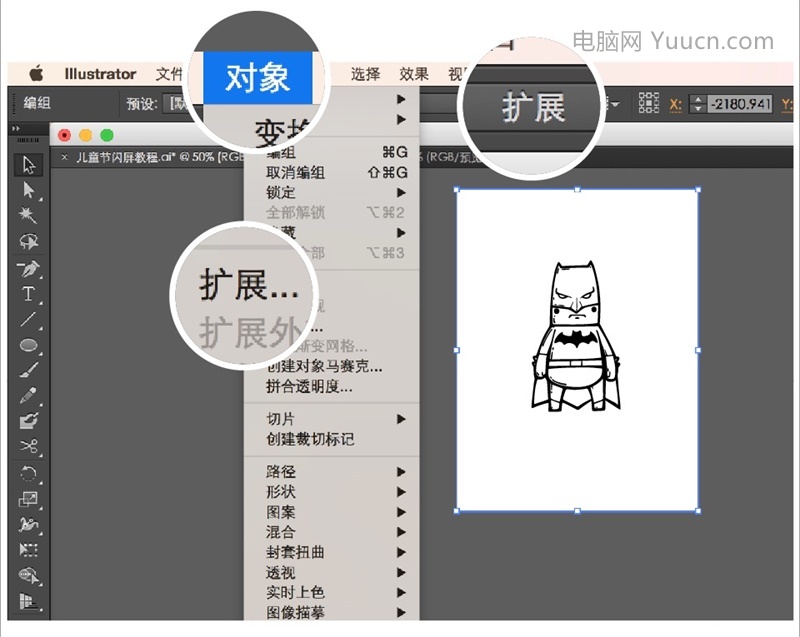Choose the Free Transform tool
The height and width of the screenshot is (637, 800).
29,549
